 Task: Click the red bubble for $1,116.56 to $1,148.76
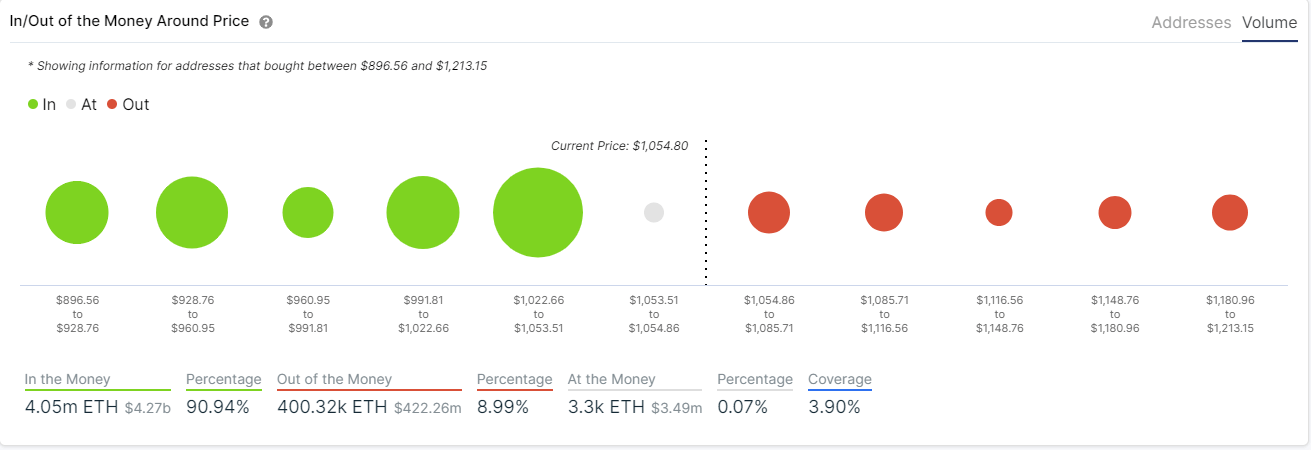pyautogui.click(x=999, y=213)
